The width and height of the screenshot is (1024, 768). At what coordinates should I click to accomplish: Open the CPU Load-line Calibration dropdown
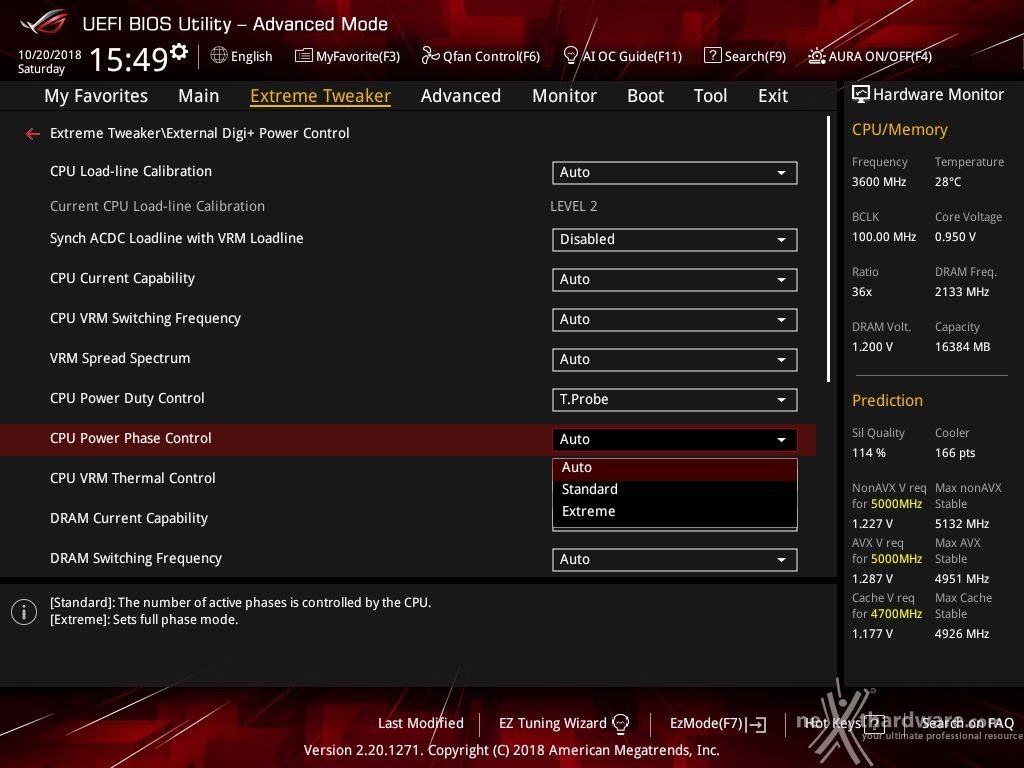coord(675,172)
